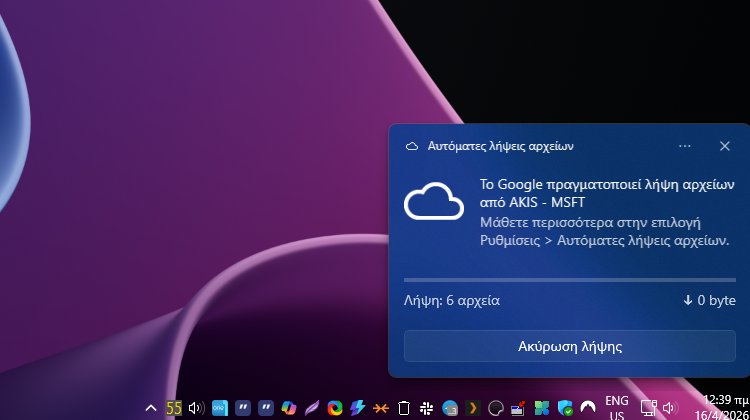
Task: Click the orange converging arrows tray icon
Action: (381, 408)
